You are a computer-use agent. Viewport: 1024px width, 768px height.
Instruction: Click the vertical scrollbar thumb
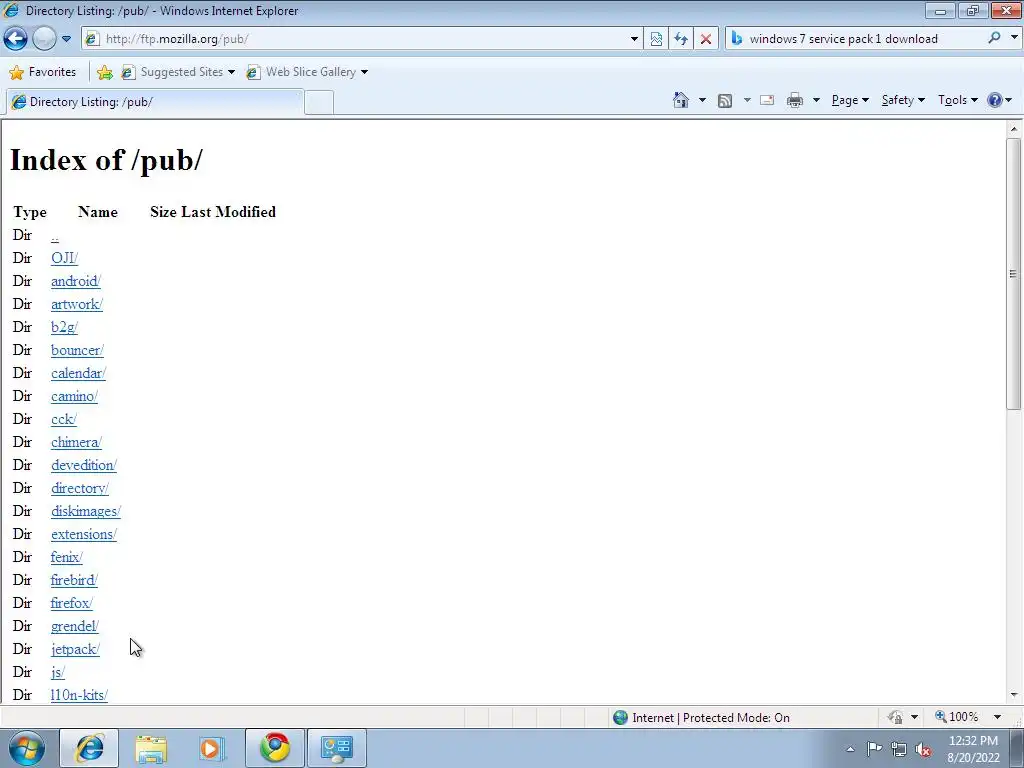pos(1013,274)
